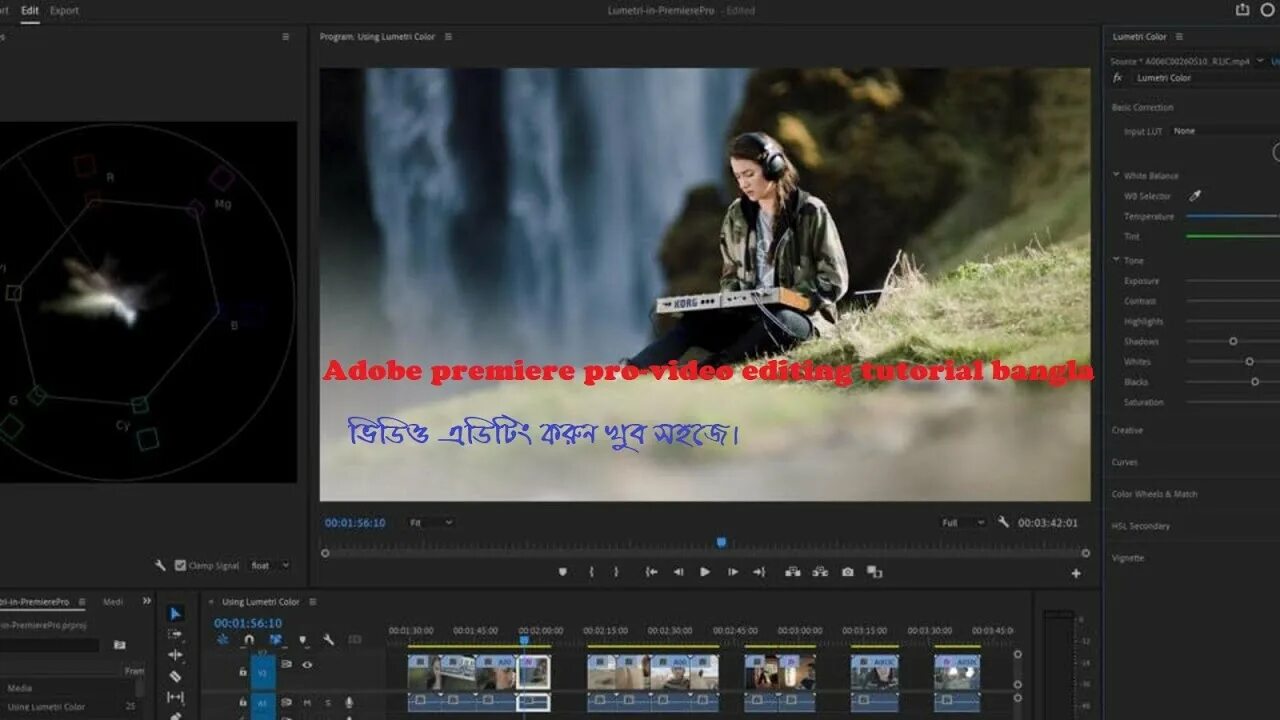Adjust the Shadows slider handle
Screen dimensions: 1280x720
click(x=1233, y=341)
